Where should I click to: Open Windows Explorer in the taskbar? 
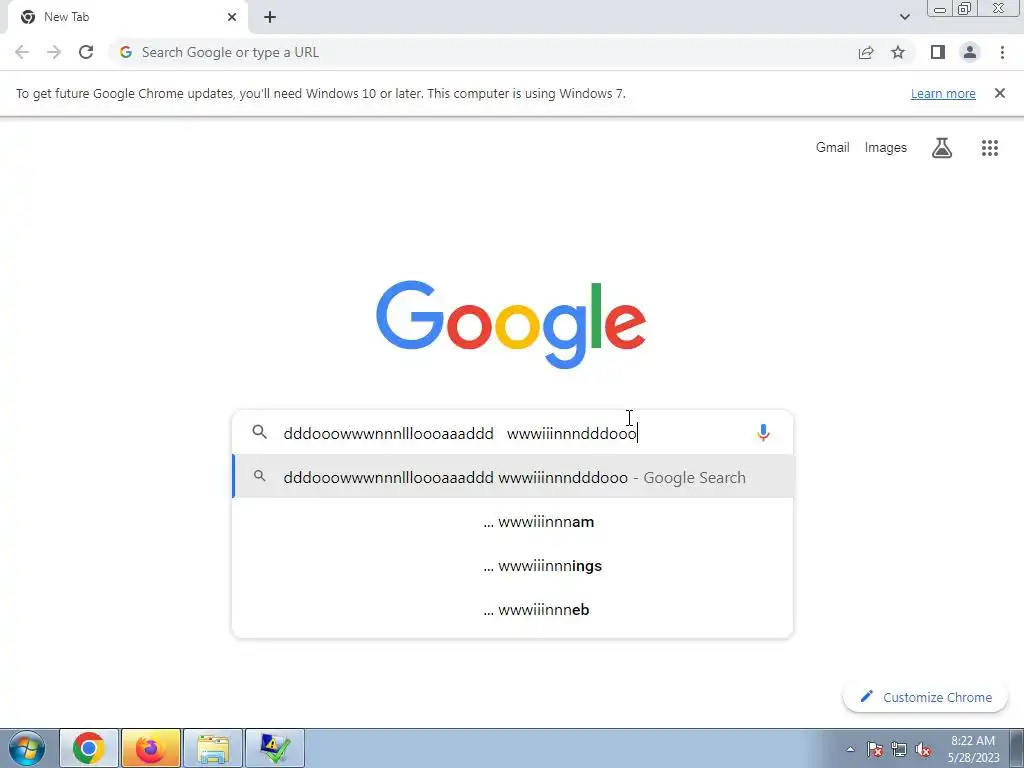coord(213,748)
